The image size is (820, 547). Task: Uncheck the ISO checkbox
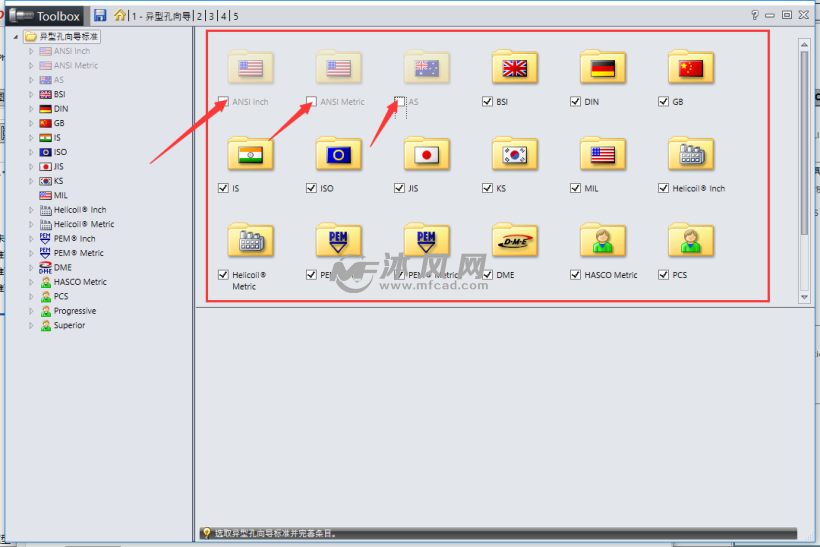pos(311,188)
